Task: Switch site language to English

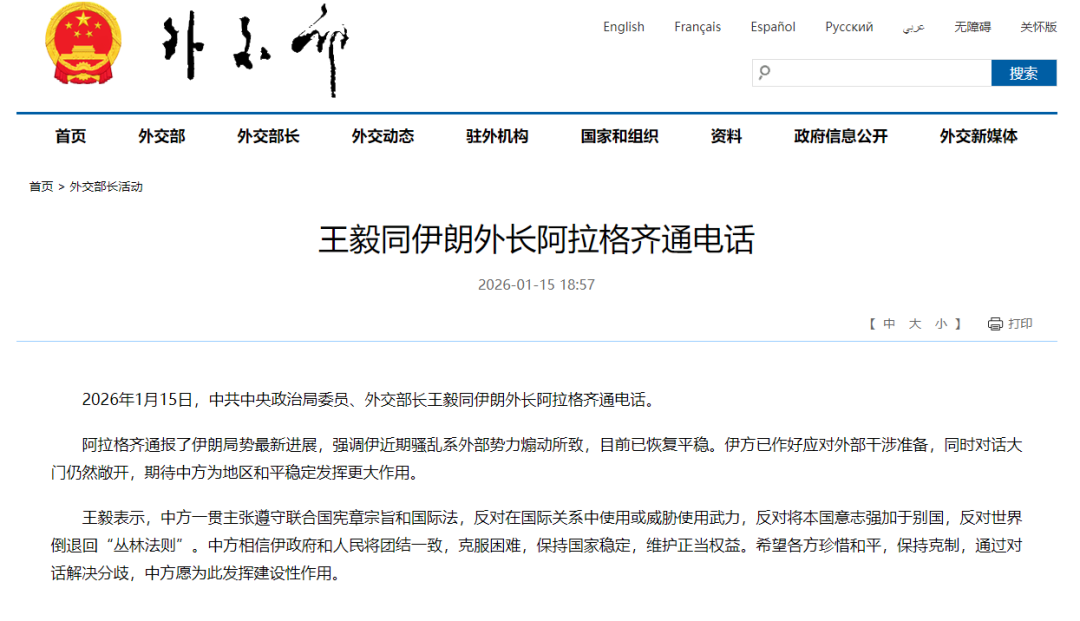Action: 623,27
